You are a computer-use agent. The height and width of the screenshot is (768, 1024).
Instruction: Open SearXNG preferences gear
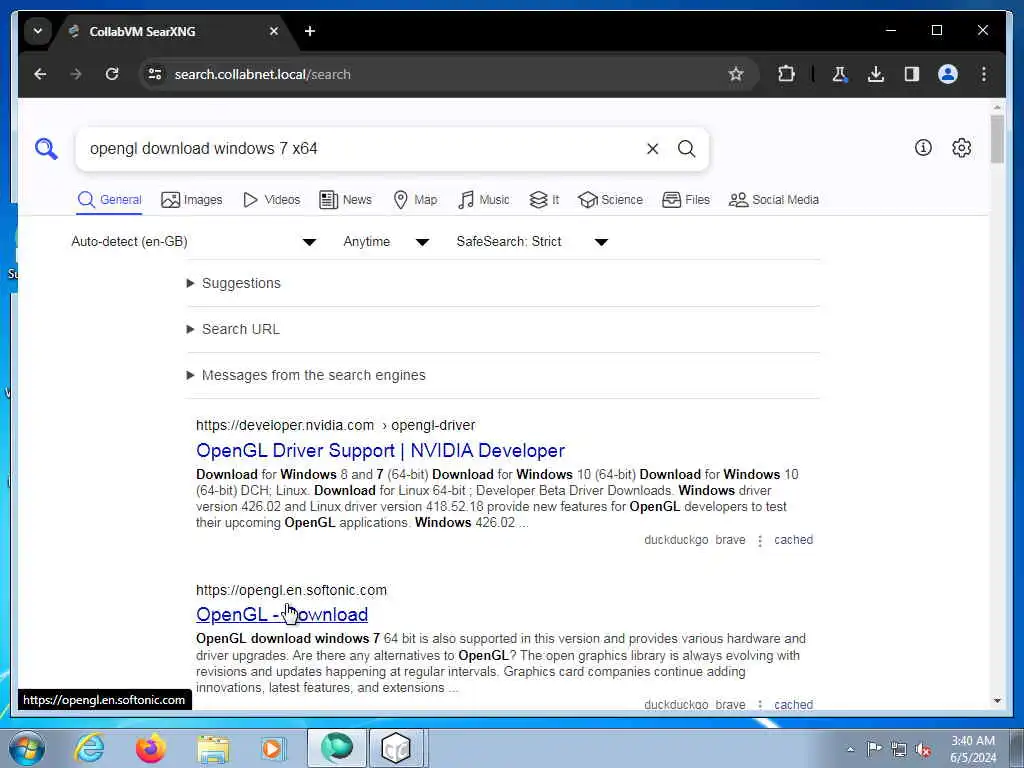961,148
